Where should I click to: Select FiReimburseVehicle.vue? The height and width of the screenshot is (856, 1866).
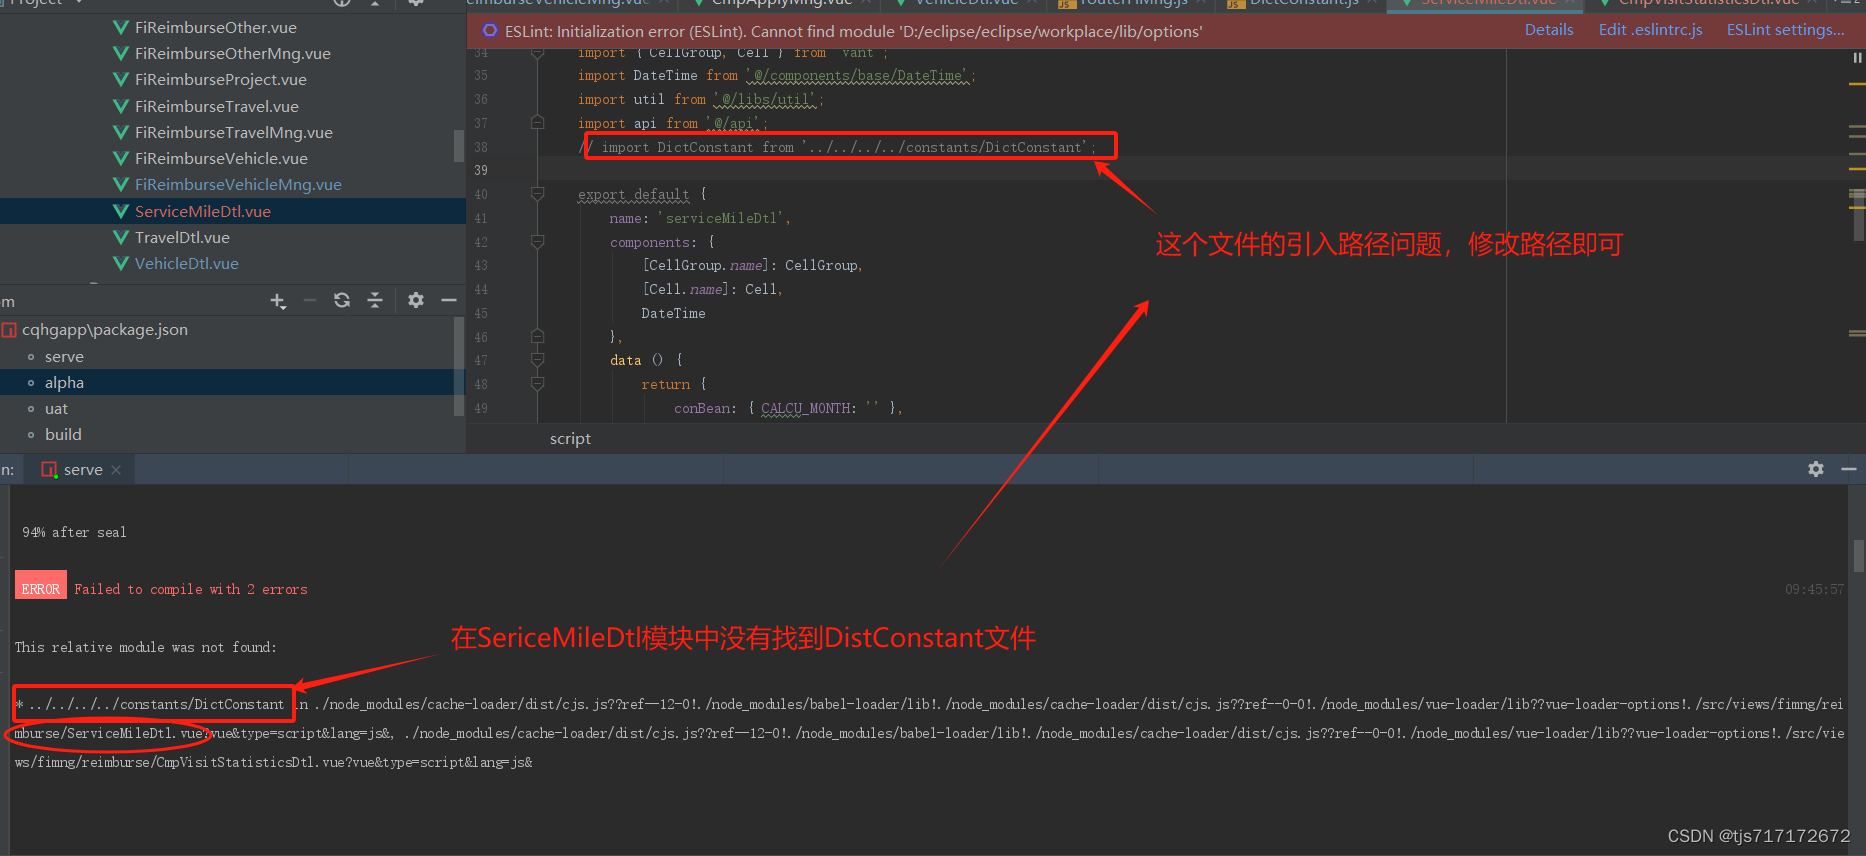pos(221,158)
